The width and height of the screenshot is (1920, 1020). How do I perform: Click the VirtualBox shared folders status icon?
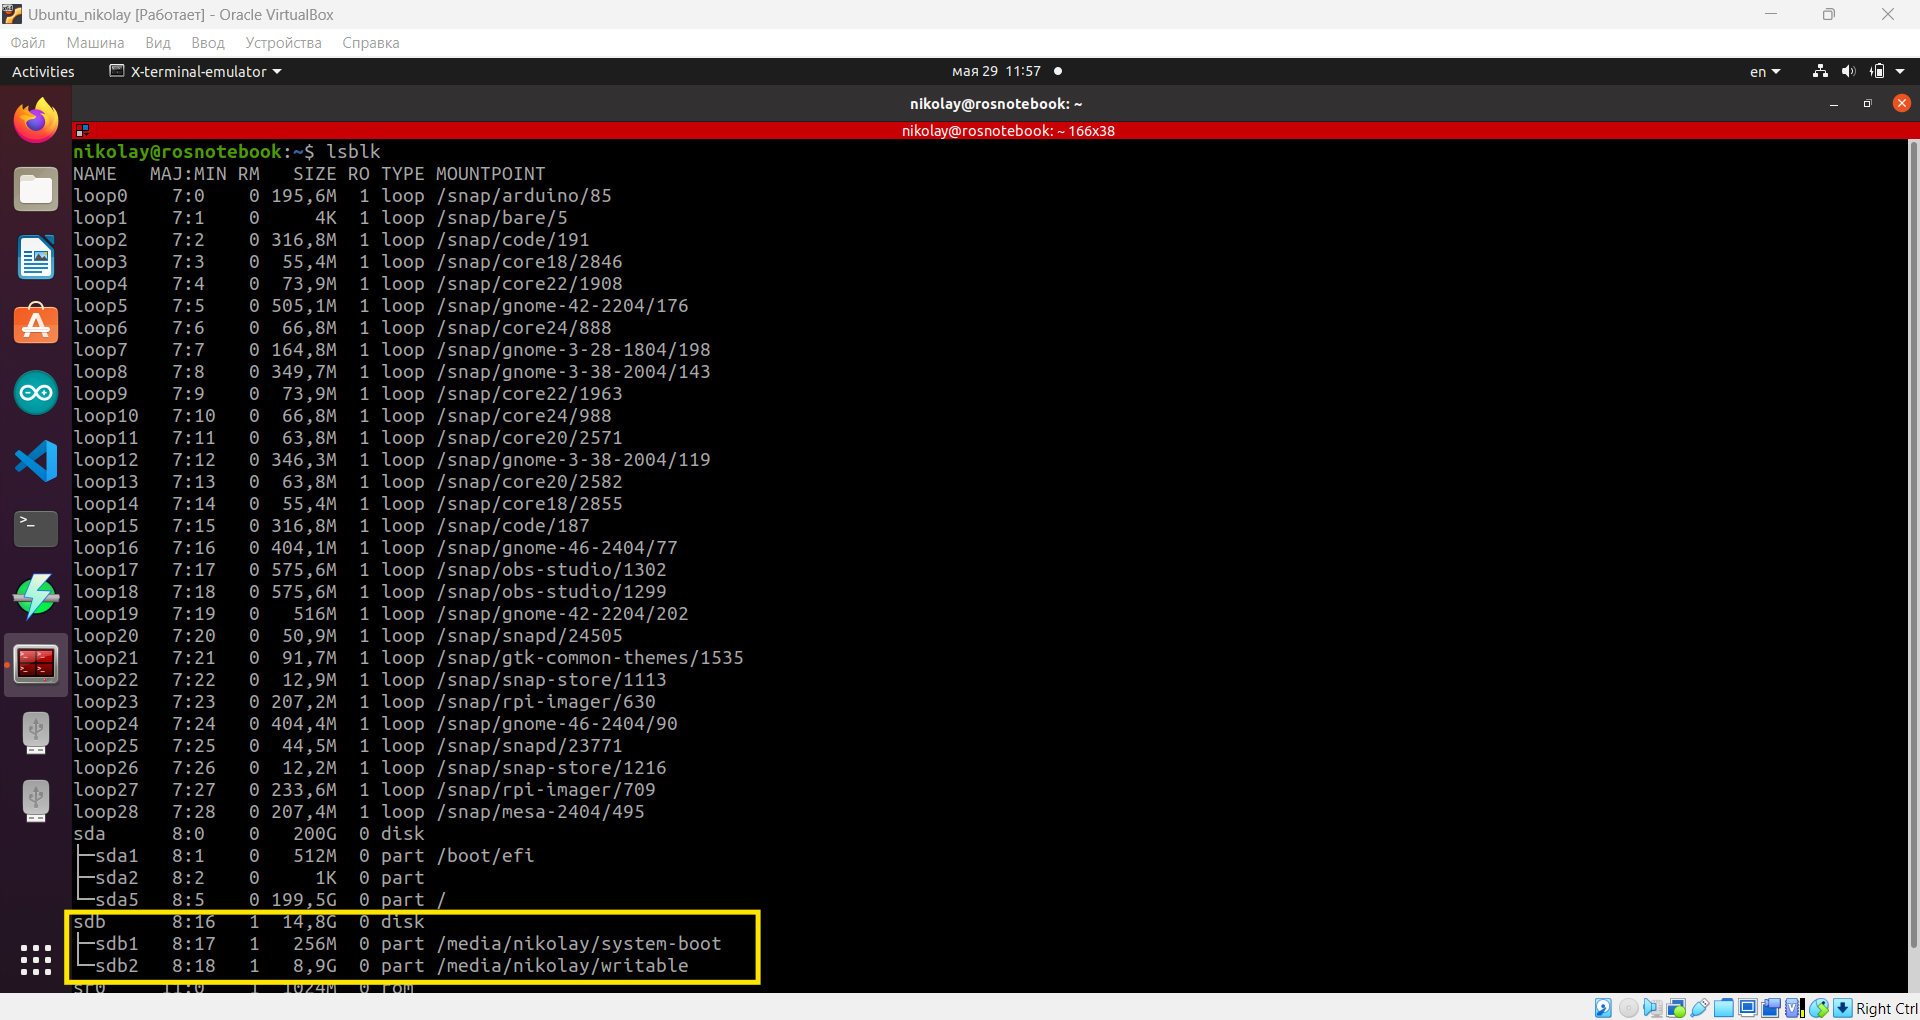[x=1723, y=1008]
